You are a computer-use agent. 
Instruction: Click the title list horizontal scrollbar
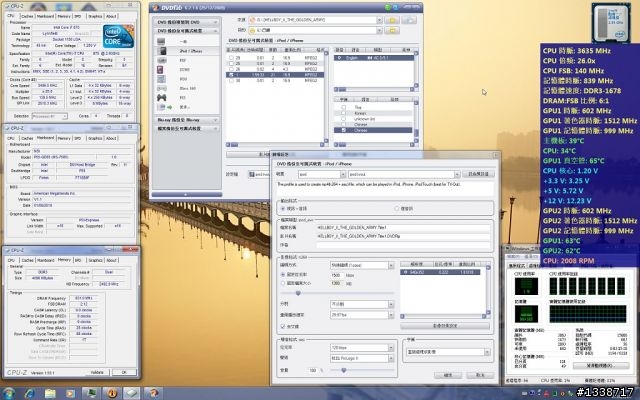276,144
